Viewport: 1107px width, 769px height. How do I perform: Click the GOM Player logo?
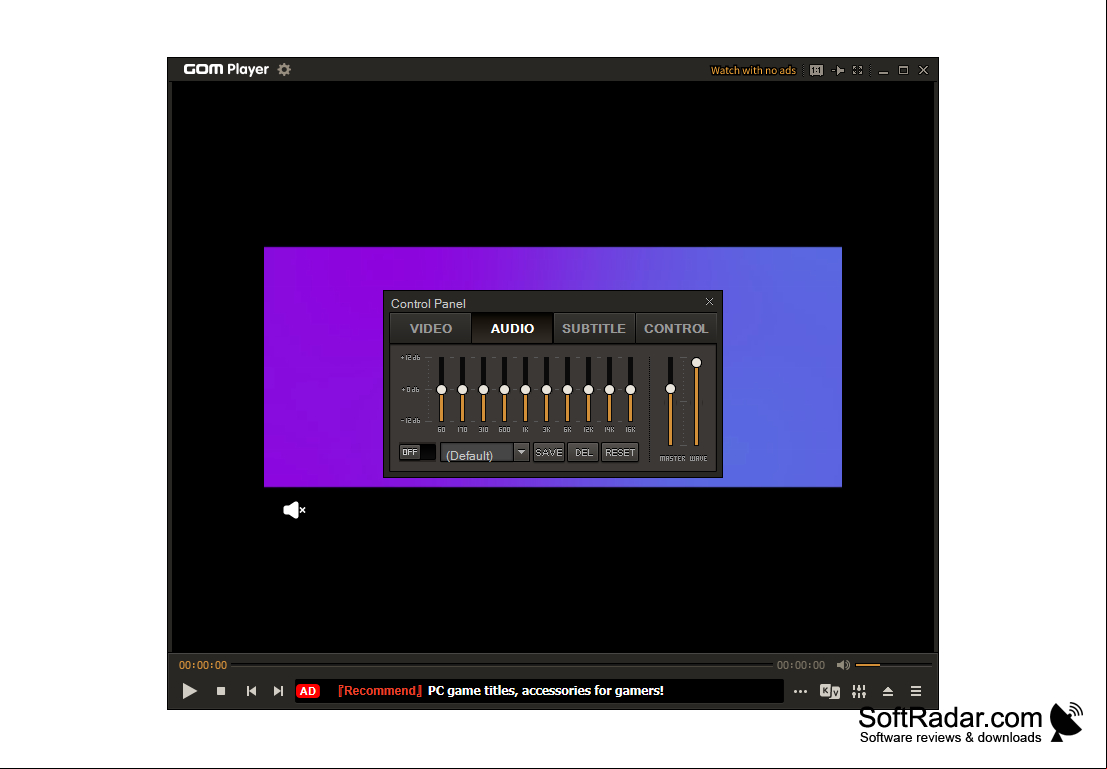(226, 69)
